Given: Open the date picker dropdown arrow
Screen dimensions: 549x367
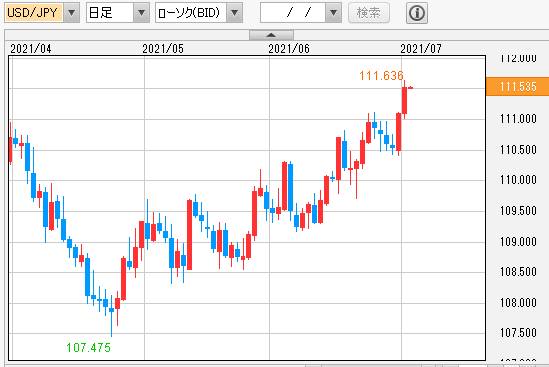Looking at the screenshot, I should [x=334, y=13].
